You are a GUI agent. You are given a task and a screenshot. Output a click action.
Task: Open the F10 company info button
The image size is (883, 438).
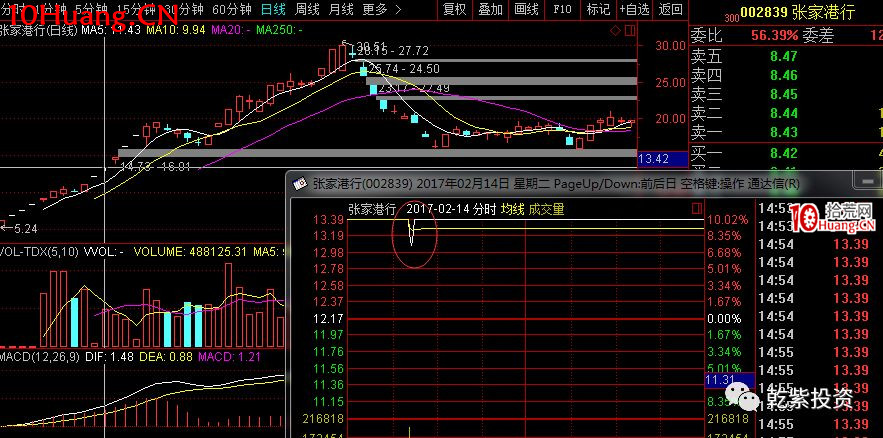(562, 10)
